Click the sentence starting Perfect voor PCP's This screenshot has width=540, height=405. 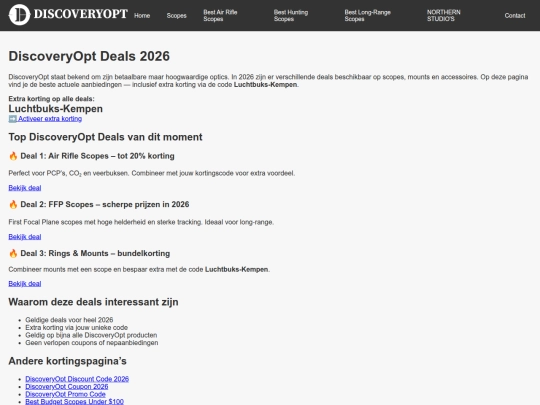pos(152,173)
